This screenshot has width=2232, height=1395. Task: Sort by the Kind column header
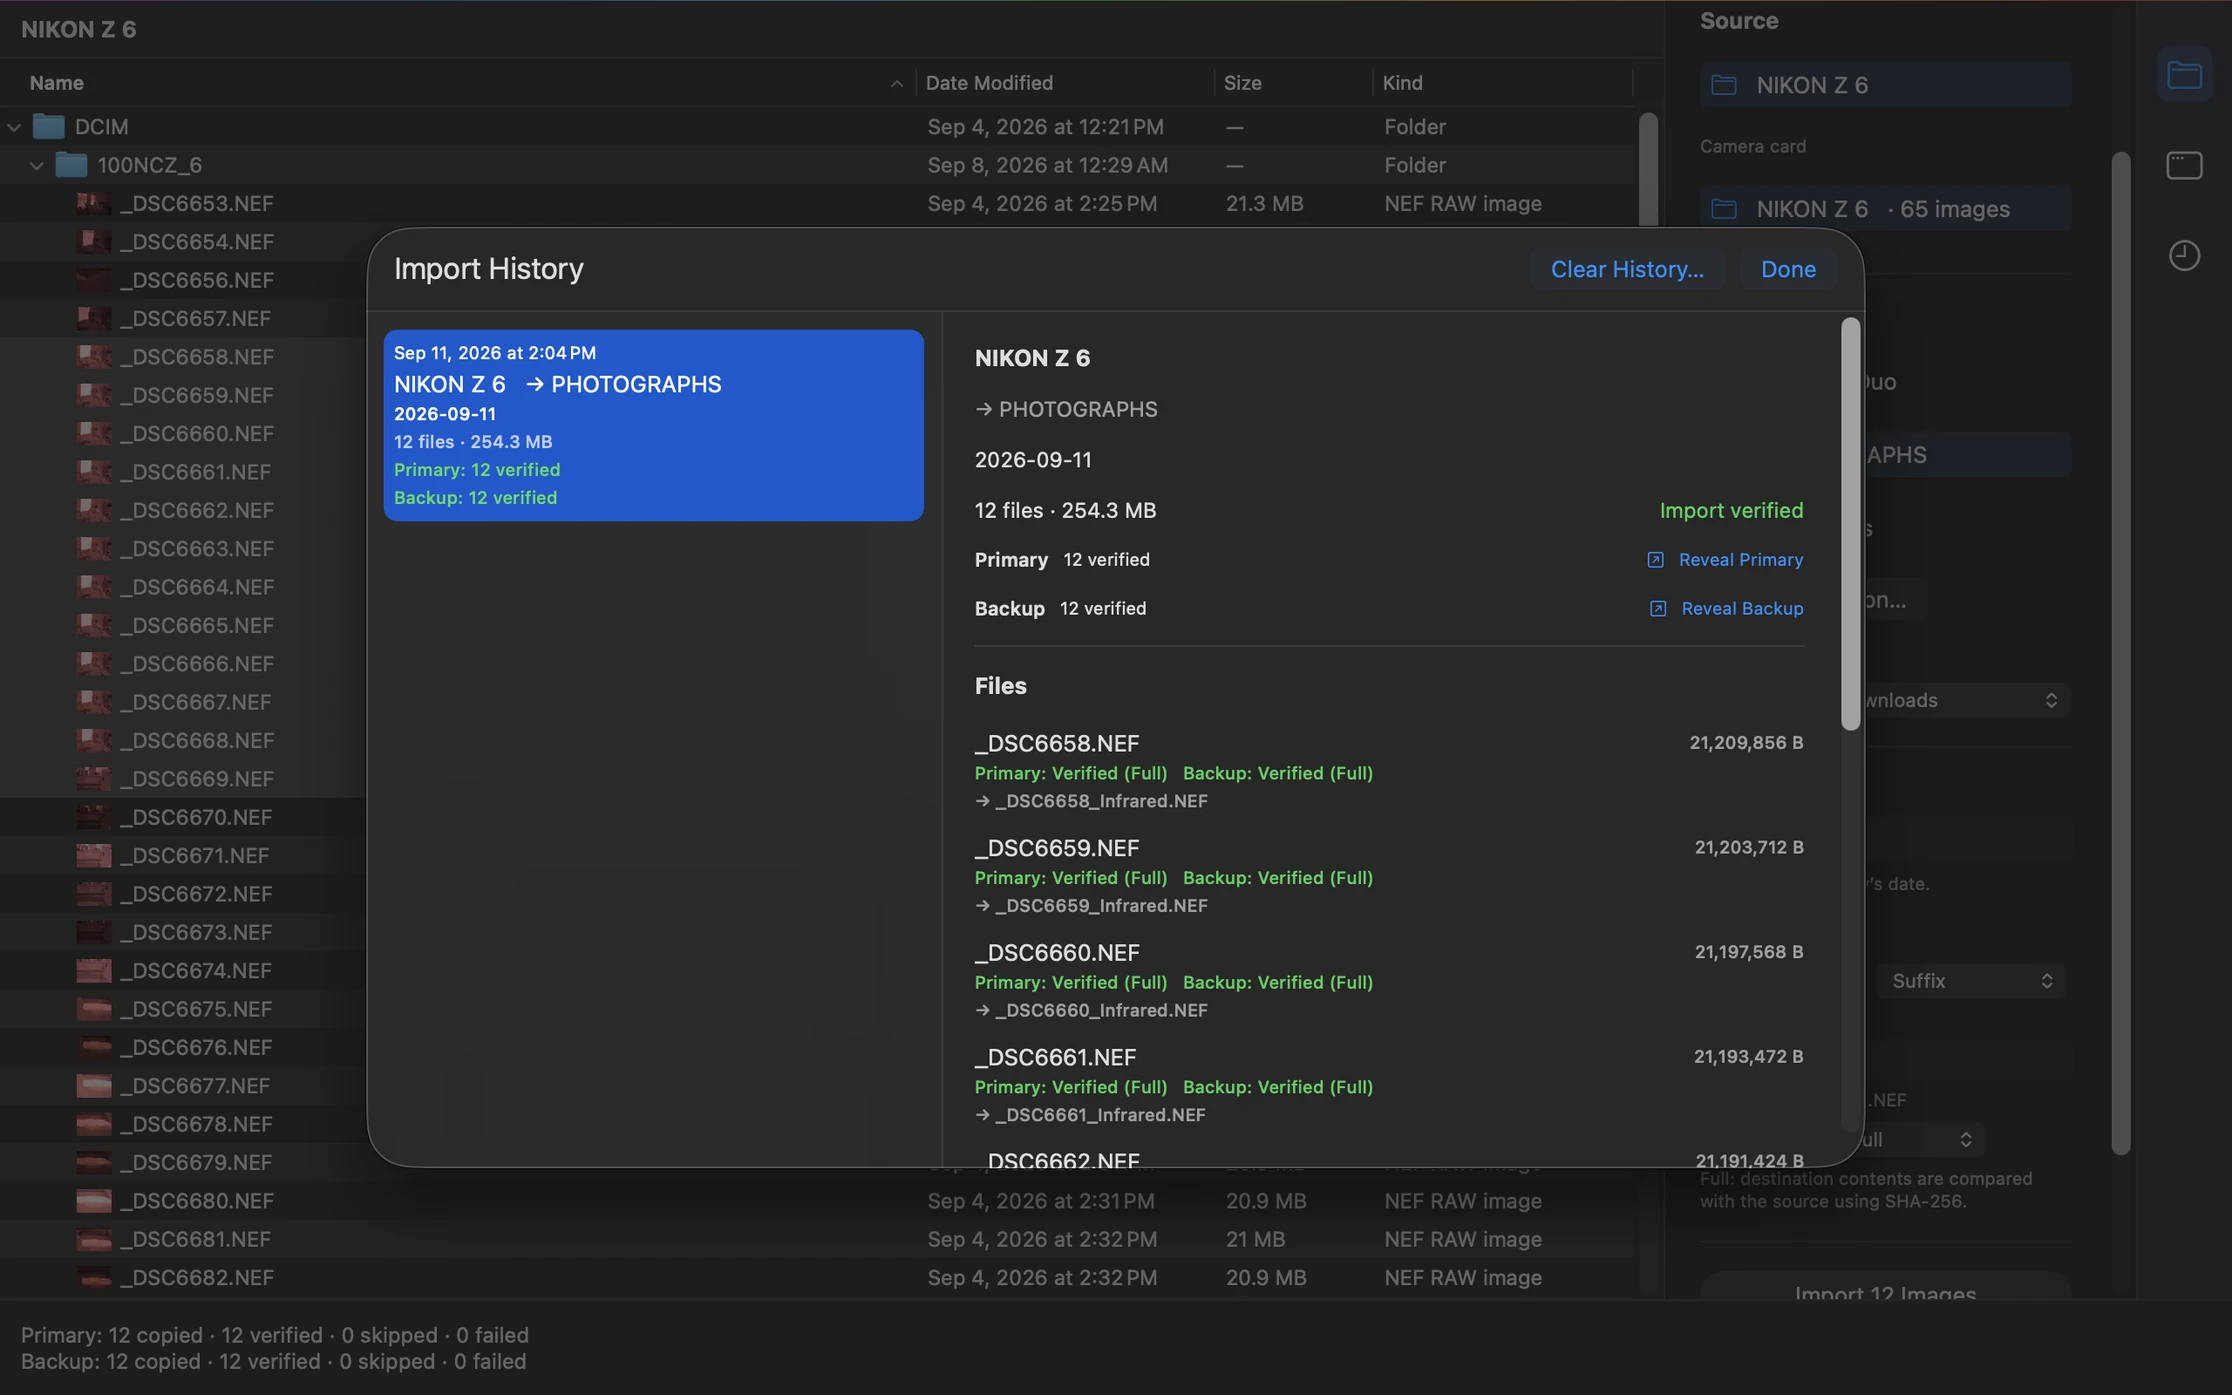[1503, 83]
